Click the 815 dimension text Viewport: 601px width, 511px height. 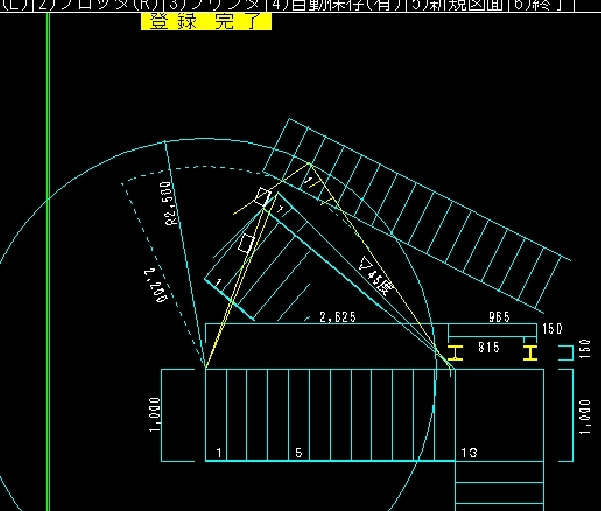tap(489, 347)
